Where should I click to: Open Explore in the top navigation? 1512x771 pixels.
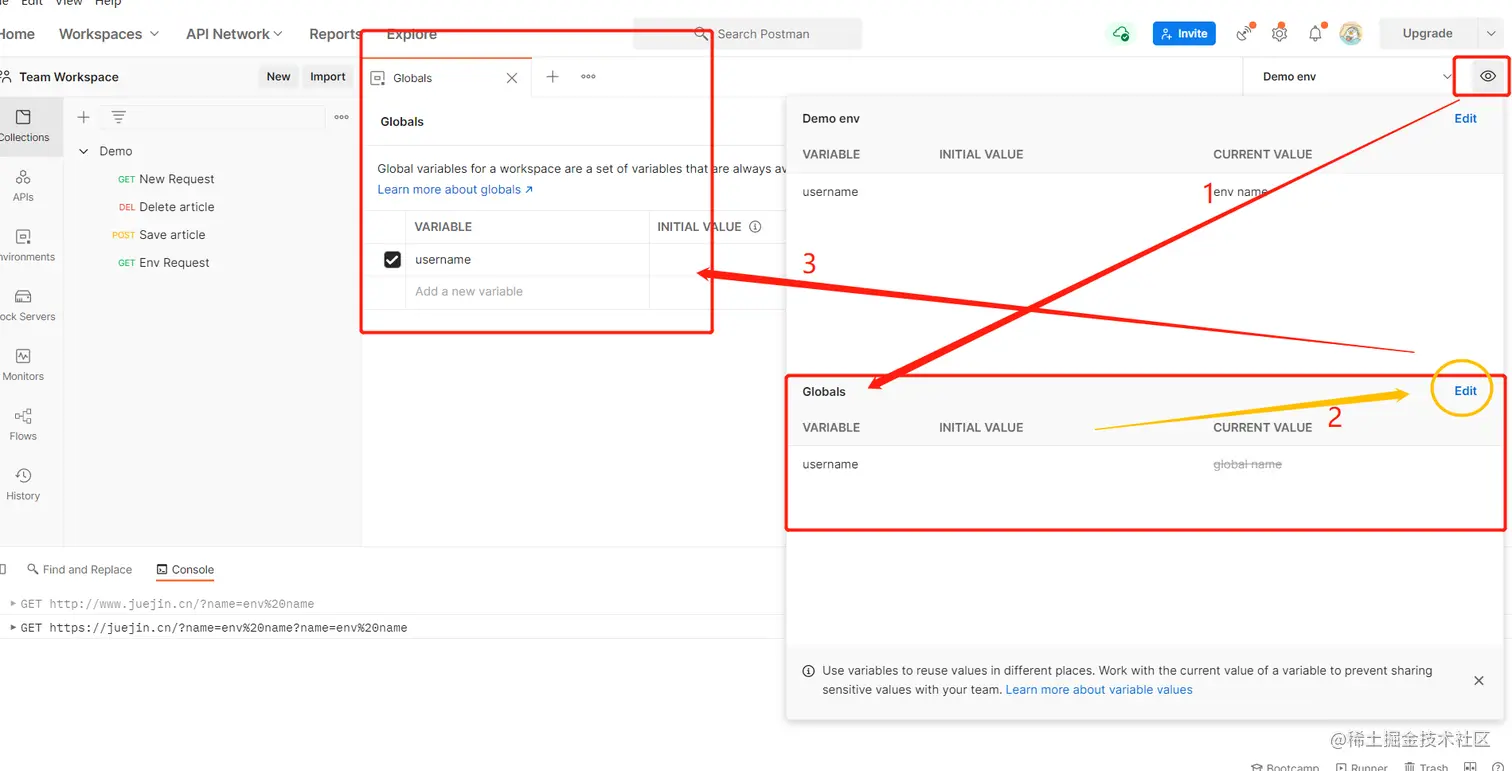pyautogui.click(x=412, y=34)
